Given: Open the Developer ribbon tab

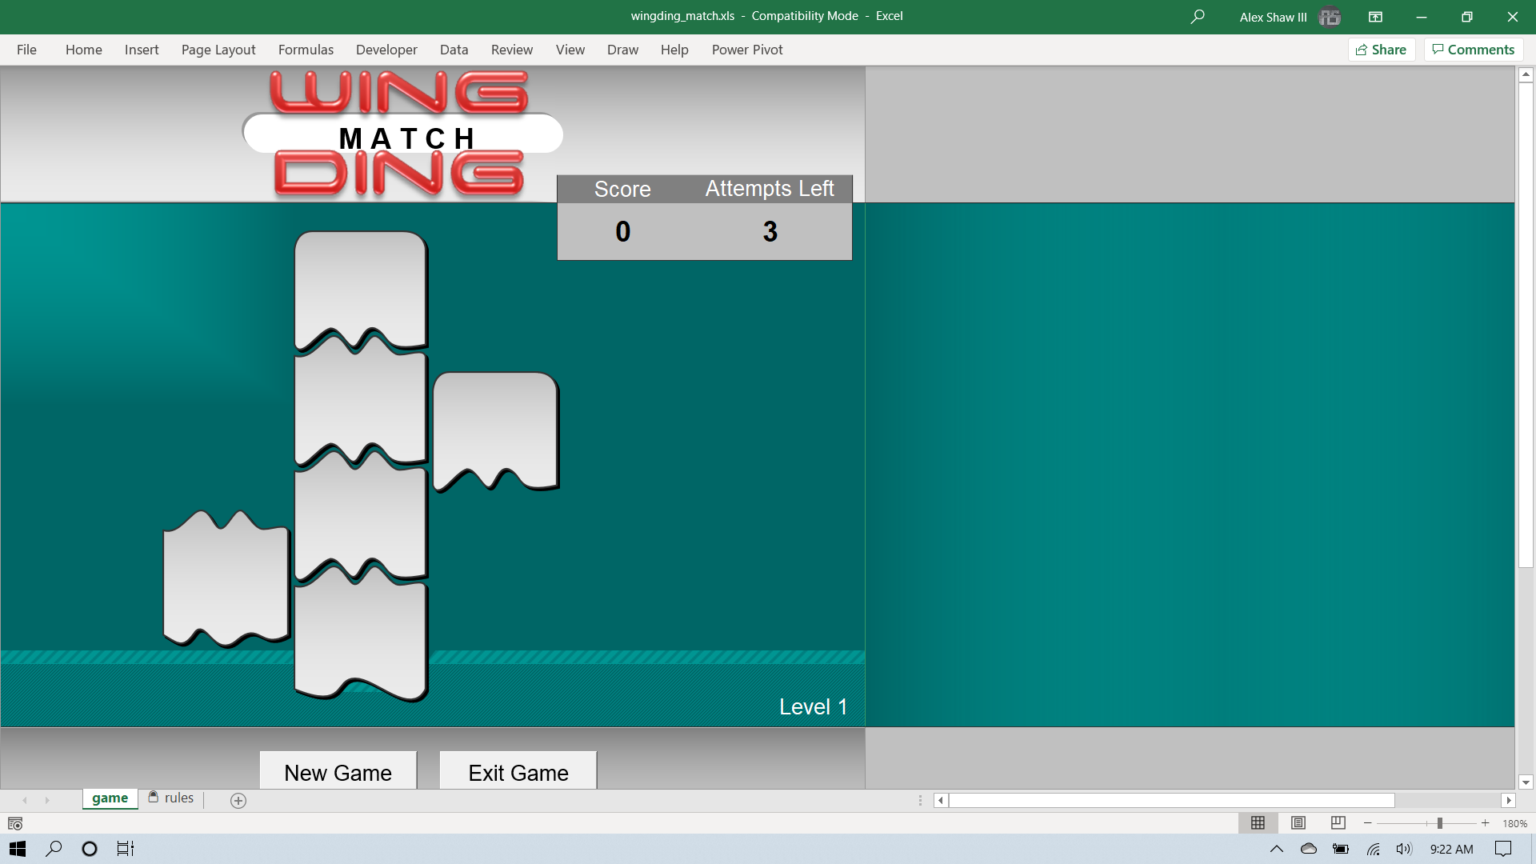Looking at the screenshot, I should coord(386,49).
